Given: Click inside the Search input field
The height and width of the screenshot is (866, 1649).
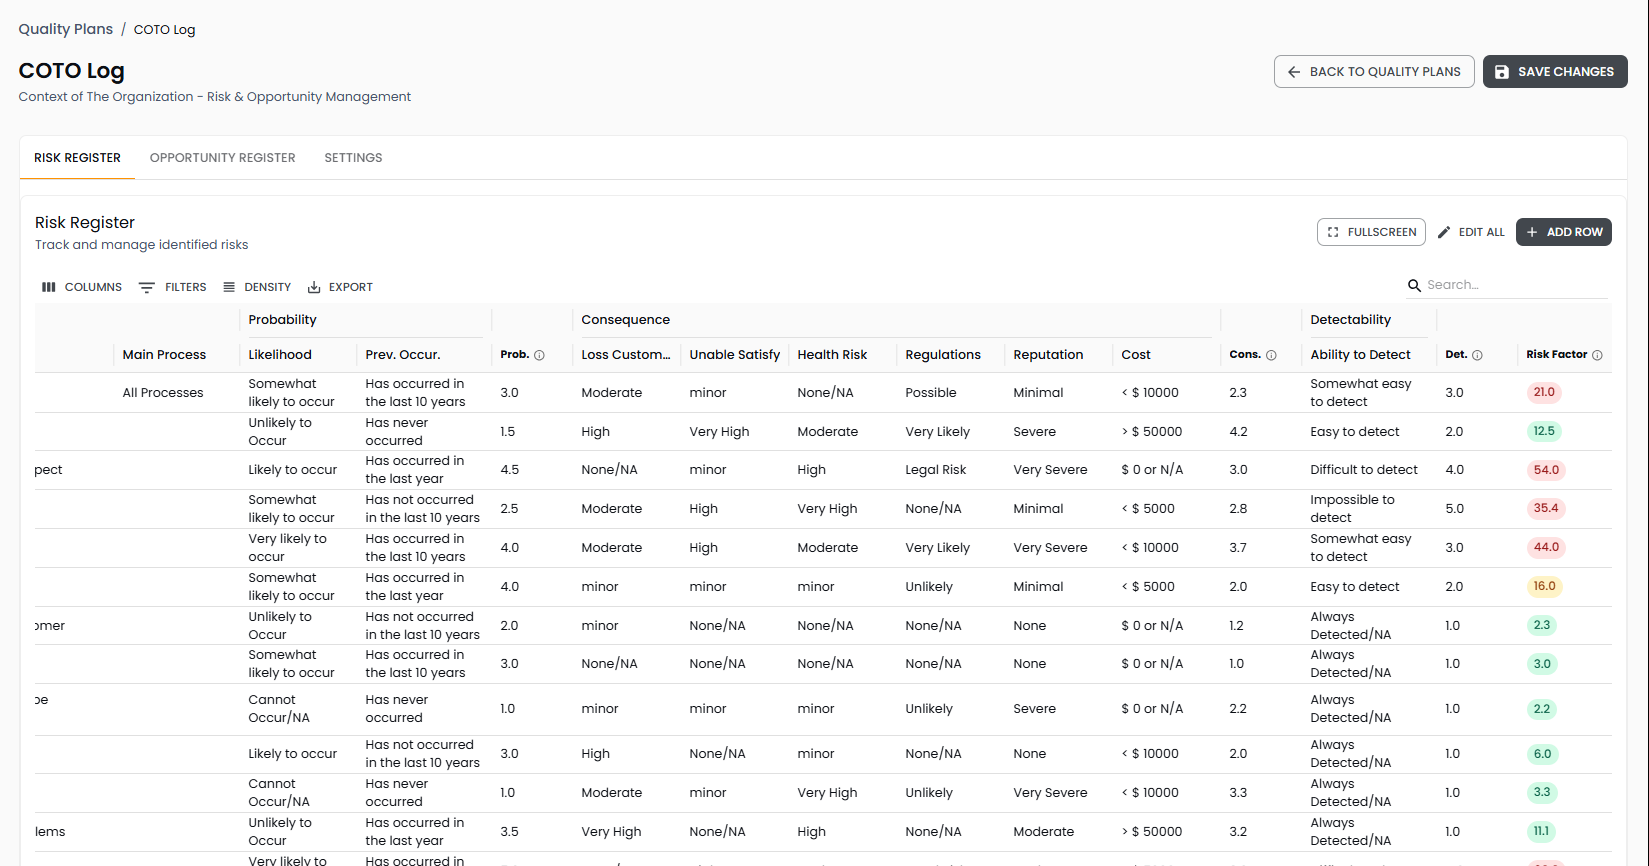Looking at the screenshot, I should pyautogui.click(x=1513, y=285).
